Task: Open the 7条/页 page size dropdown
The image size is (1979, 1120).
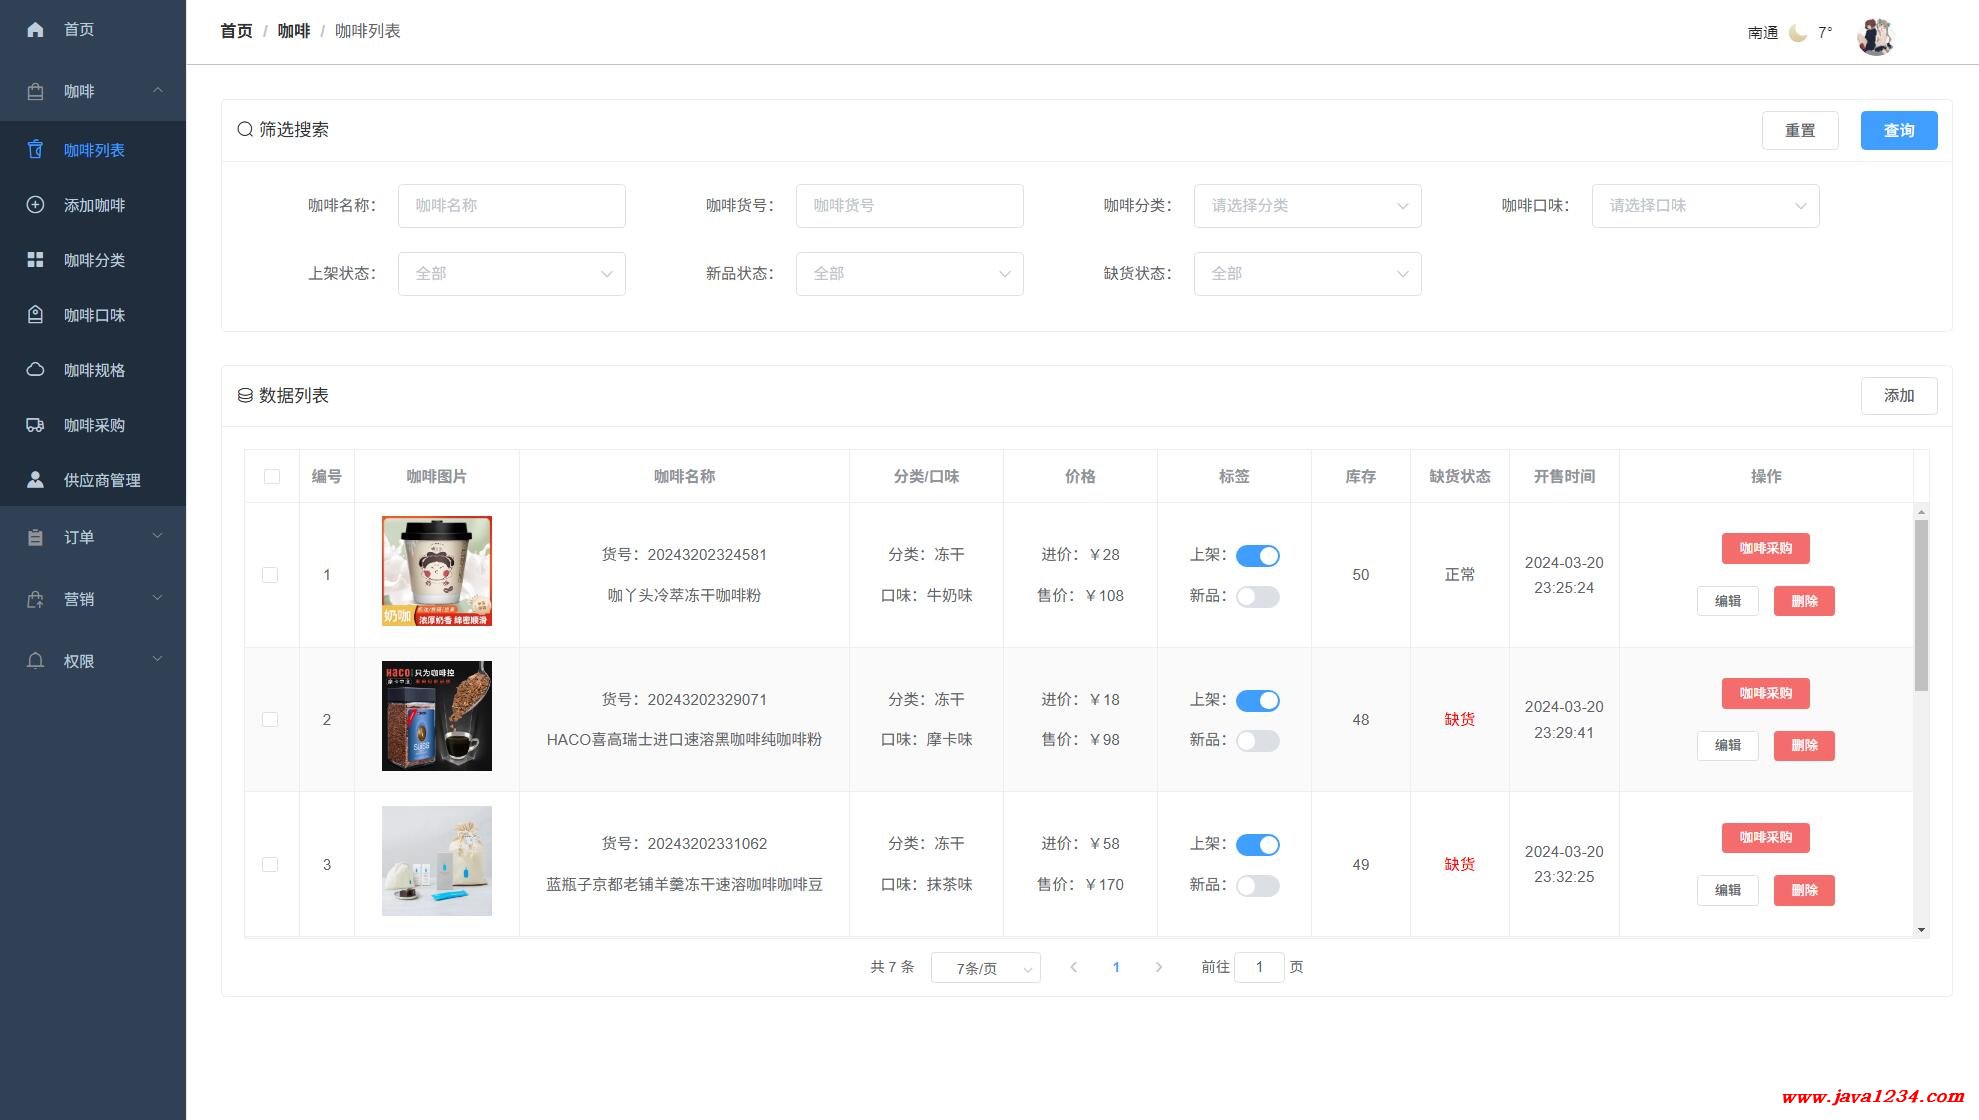Action: [985, 968]
